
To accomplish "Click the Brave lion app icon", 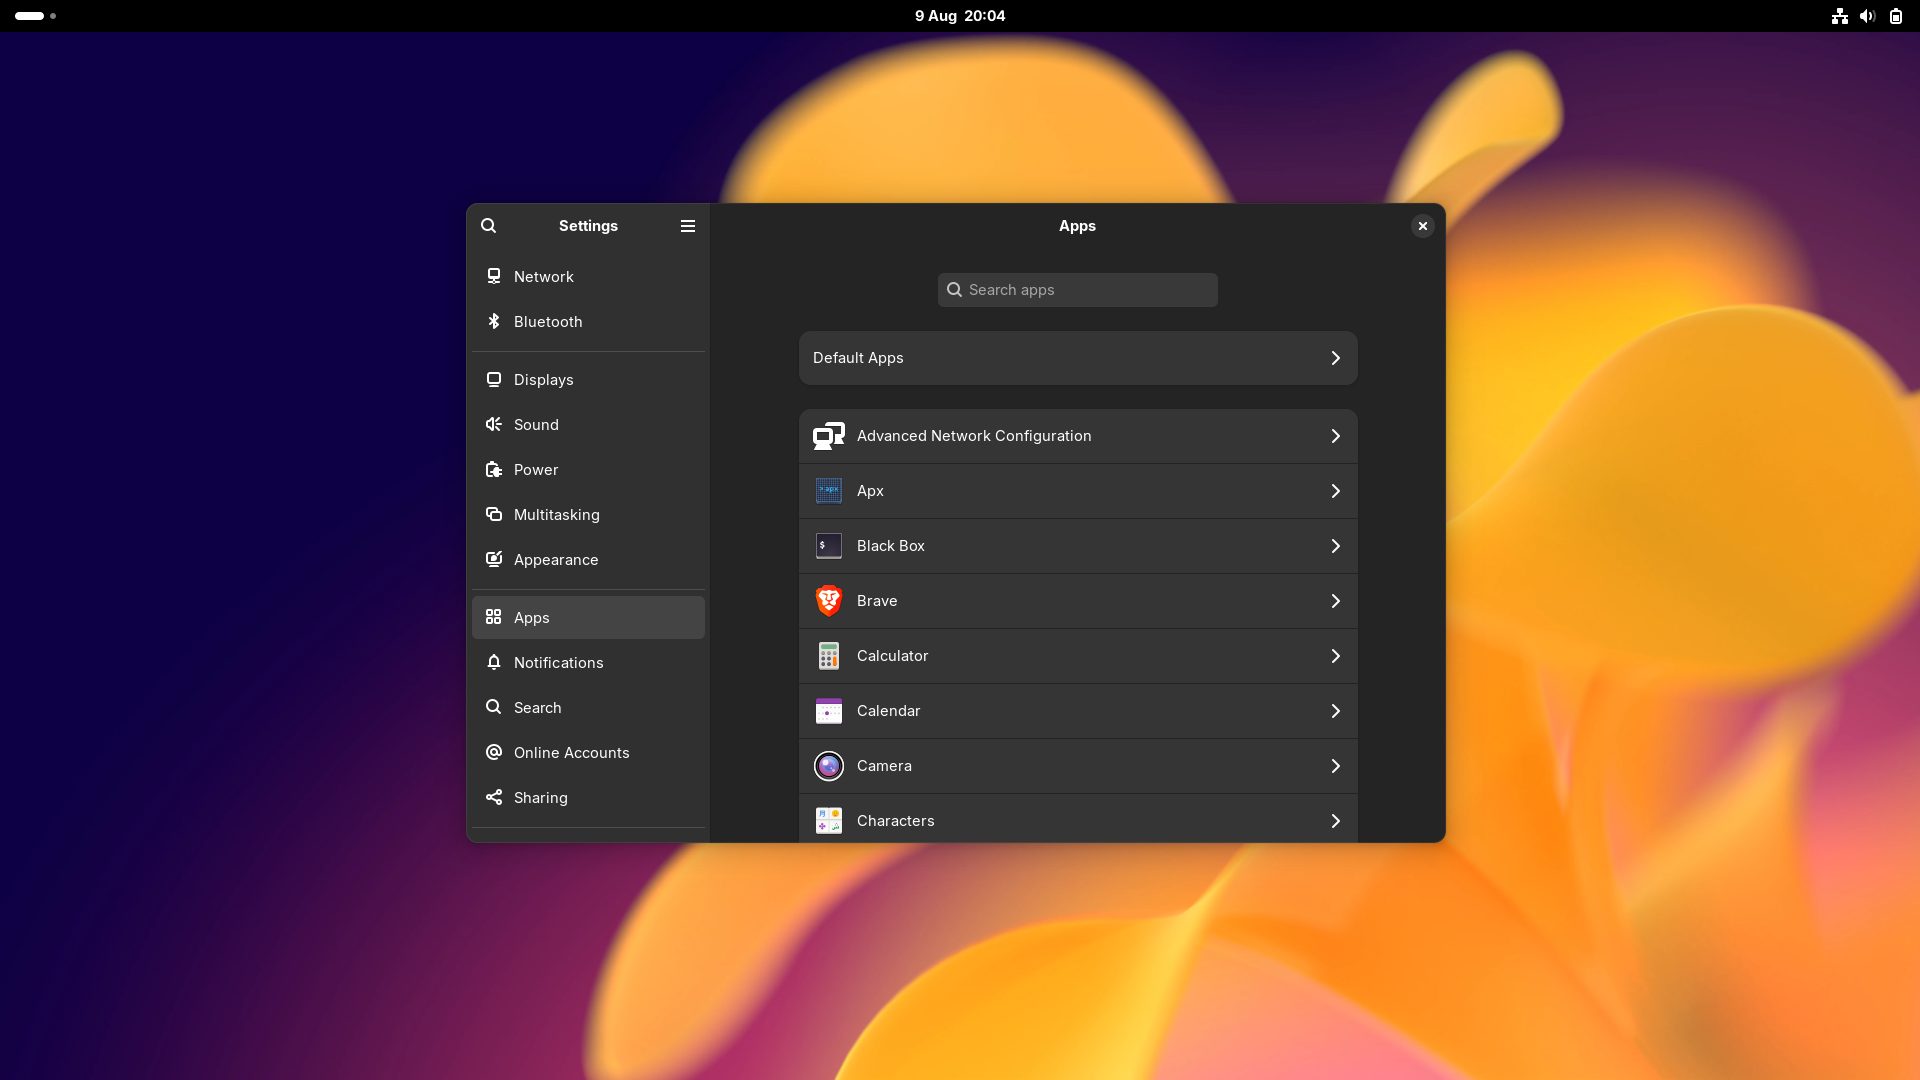I will (x=829, y=601).
